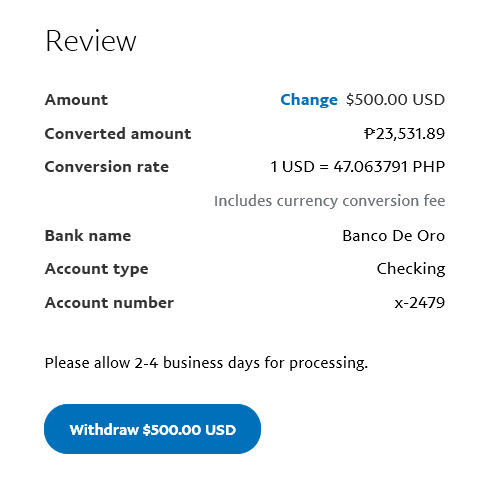Select the Account type label
The width and height of the screenshot is (496, 483).
pos(97,269)
